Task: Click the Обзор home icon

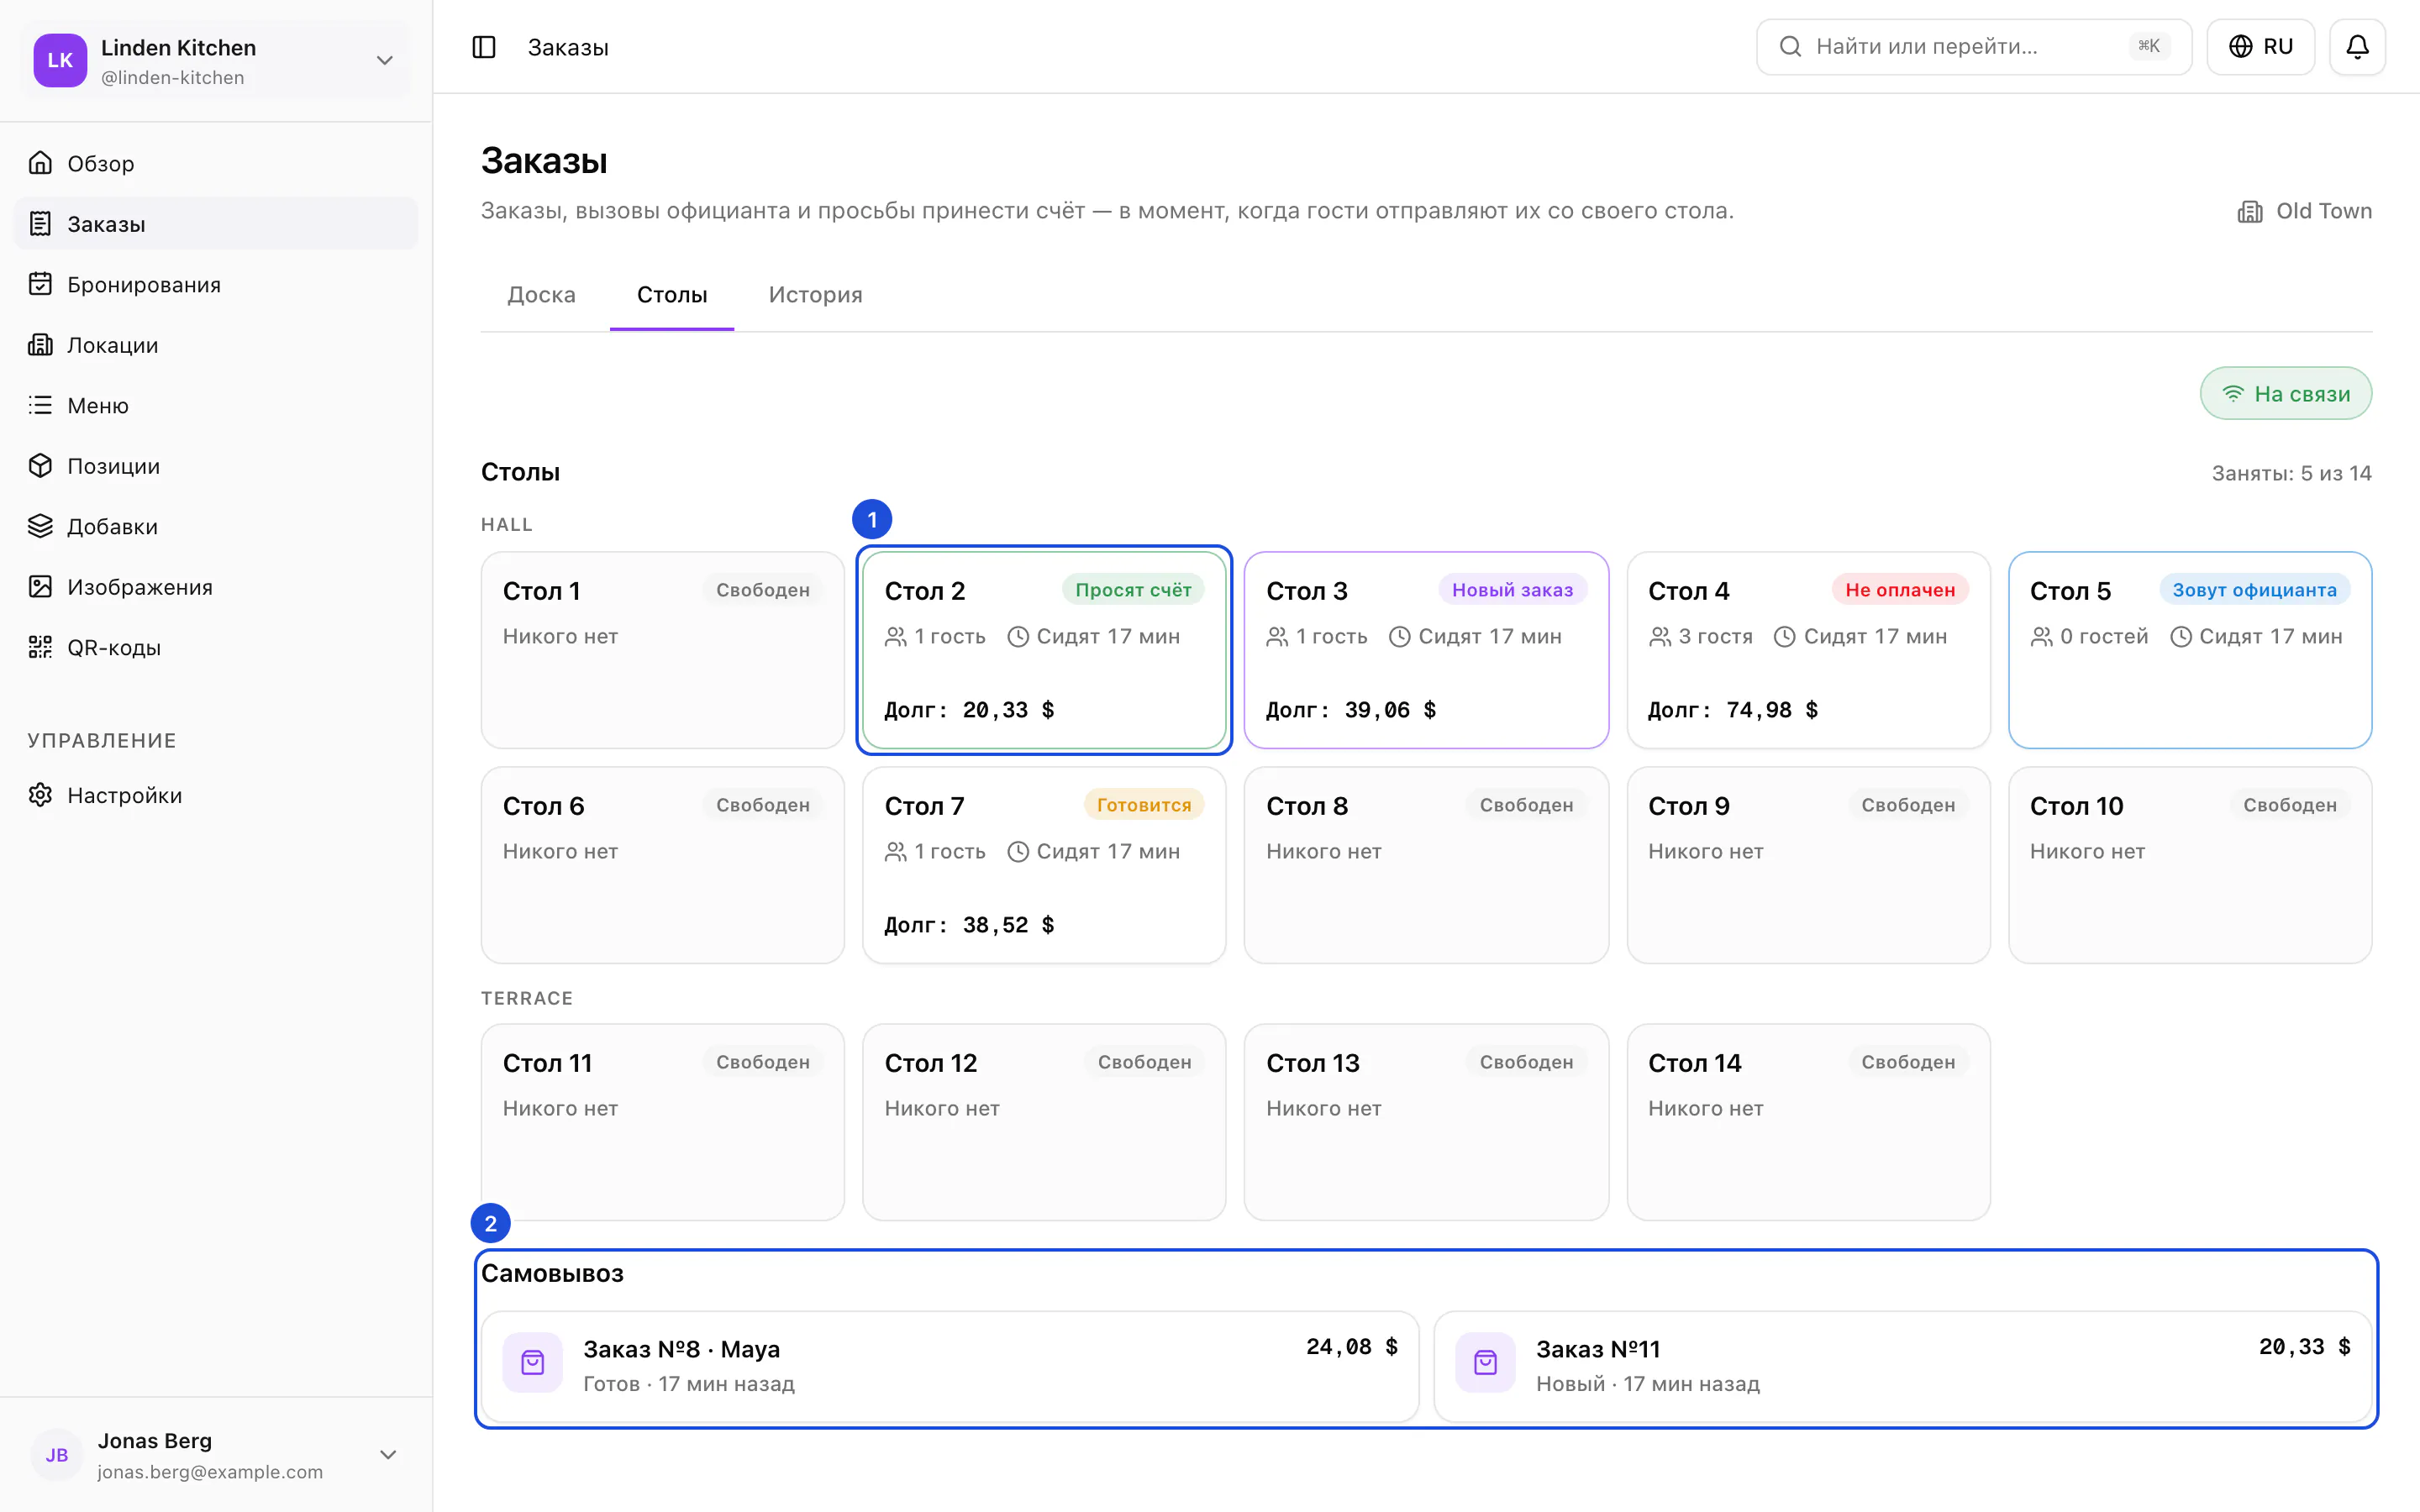Action: click(x=40, y=163)
